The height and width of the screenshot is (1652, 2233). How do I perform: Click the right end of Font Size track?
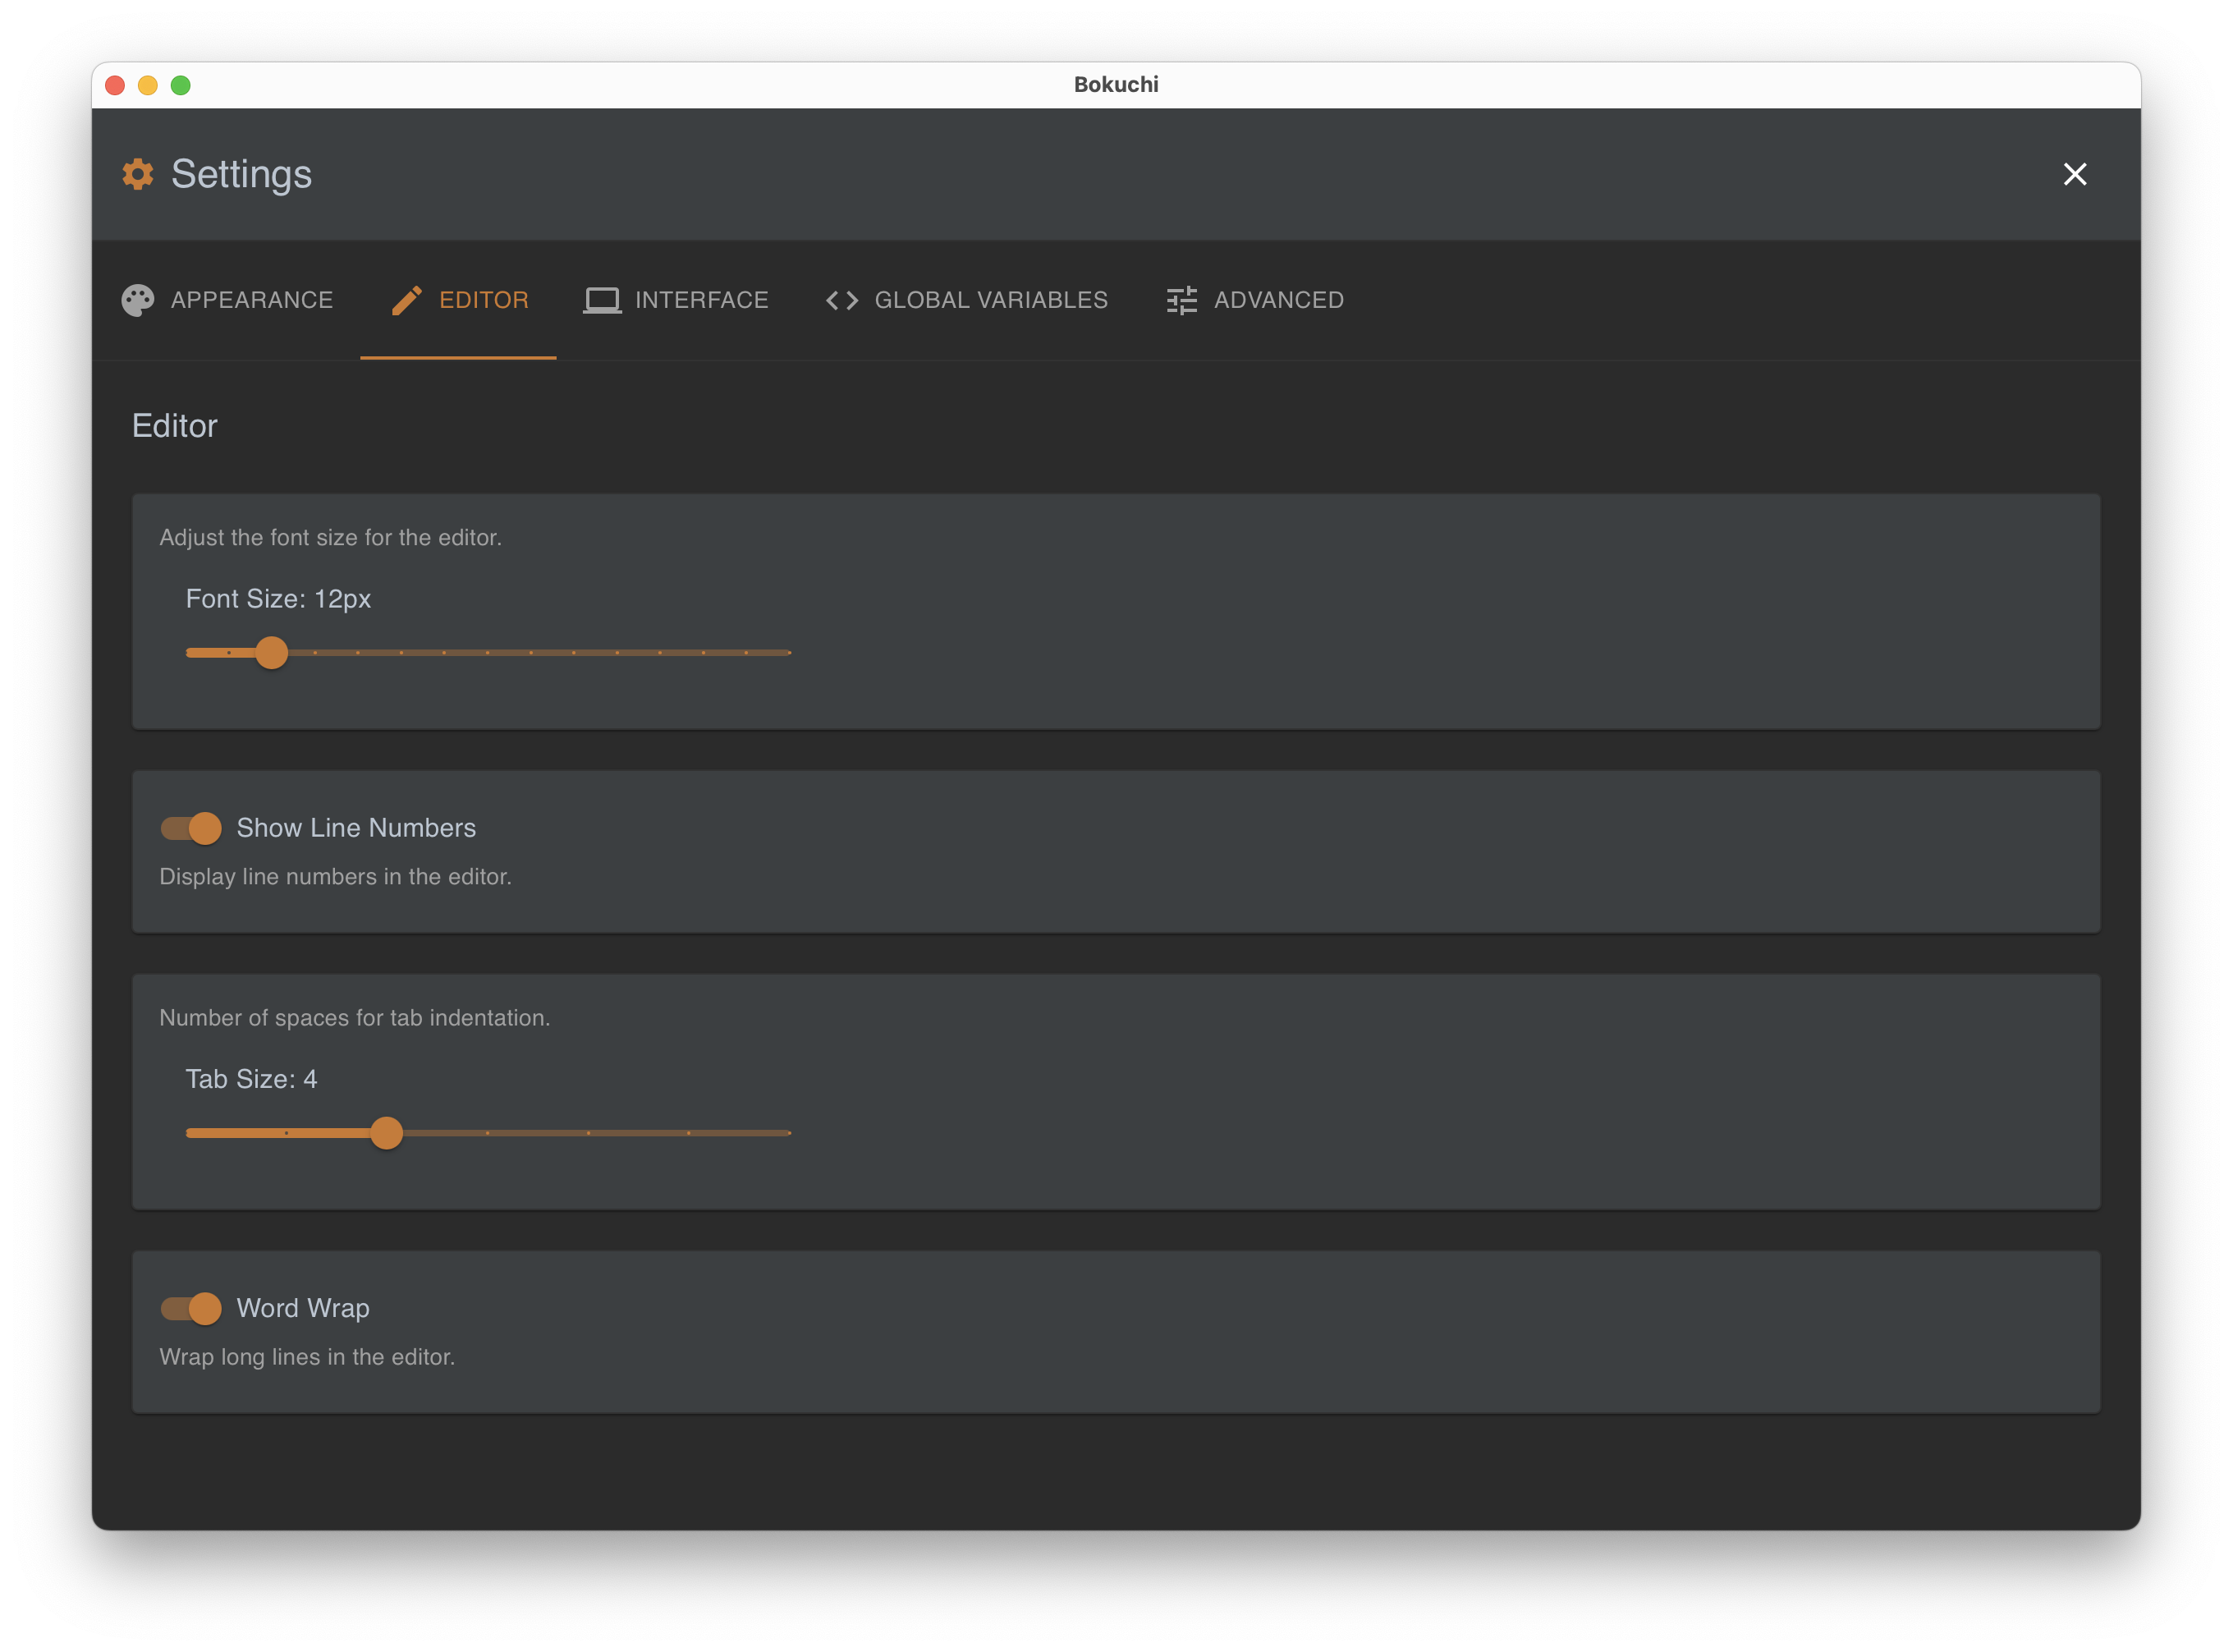[x=788, y=653]
